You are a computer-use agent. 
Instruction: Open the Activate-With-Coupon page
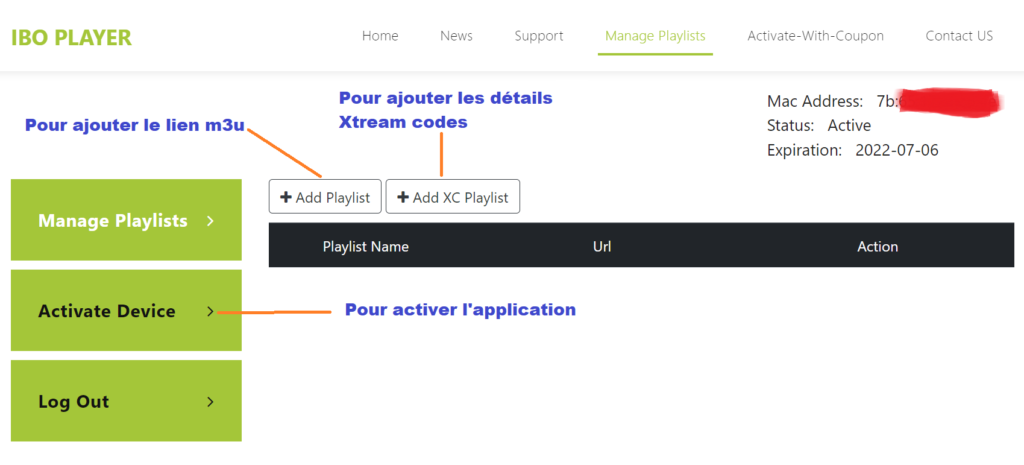click(815, 36)
